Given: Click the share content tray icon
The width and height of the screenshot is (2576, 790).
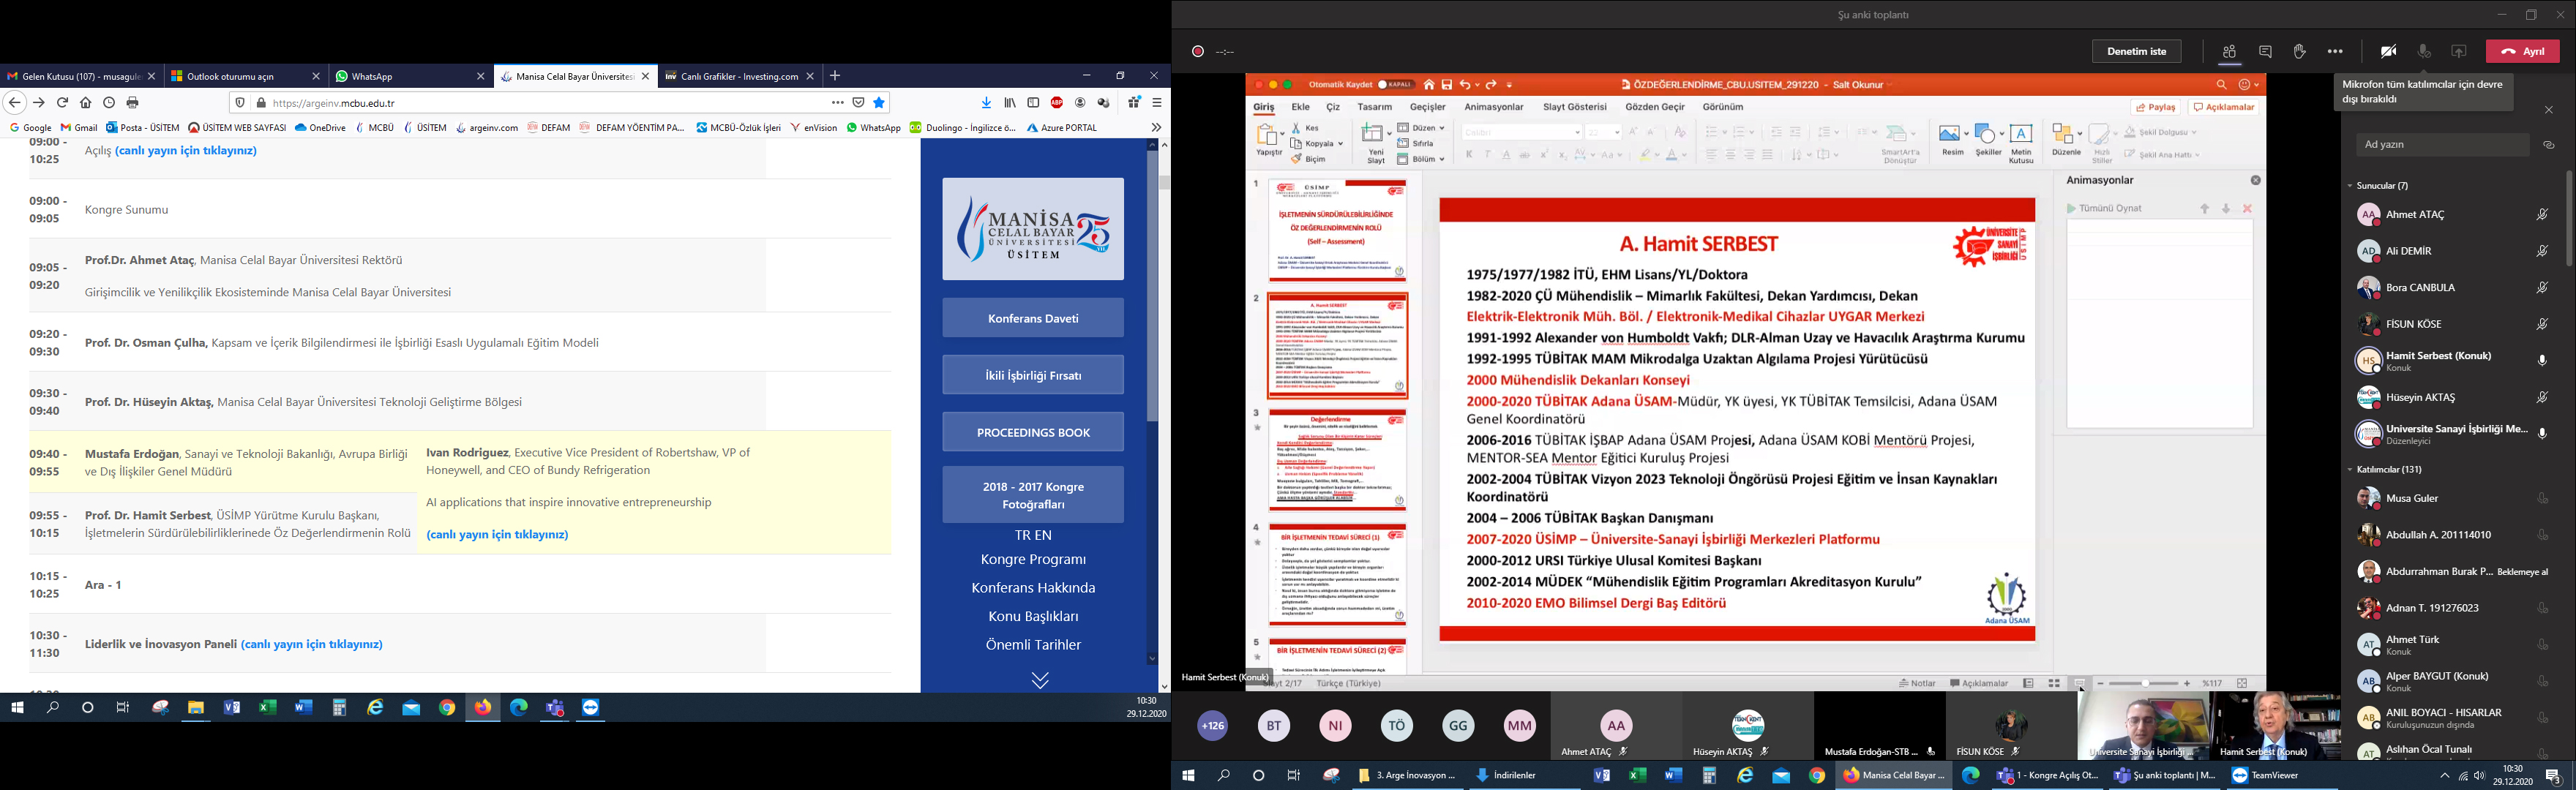Looking at the screenshot, I should pos(2459,52).
